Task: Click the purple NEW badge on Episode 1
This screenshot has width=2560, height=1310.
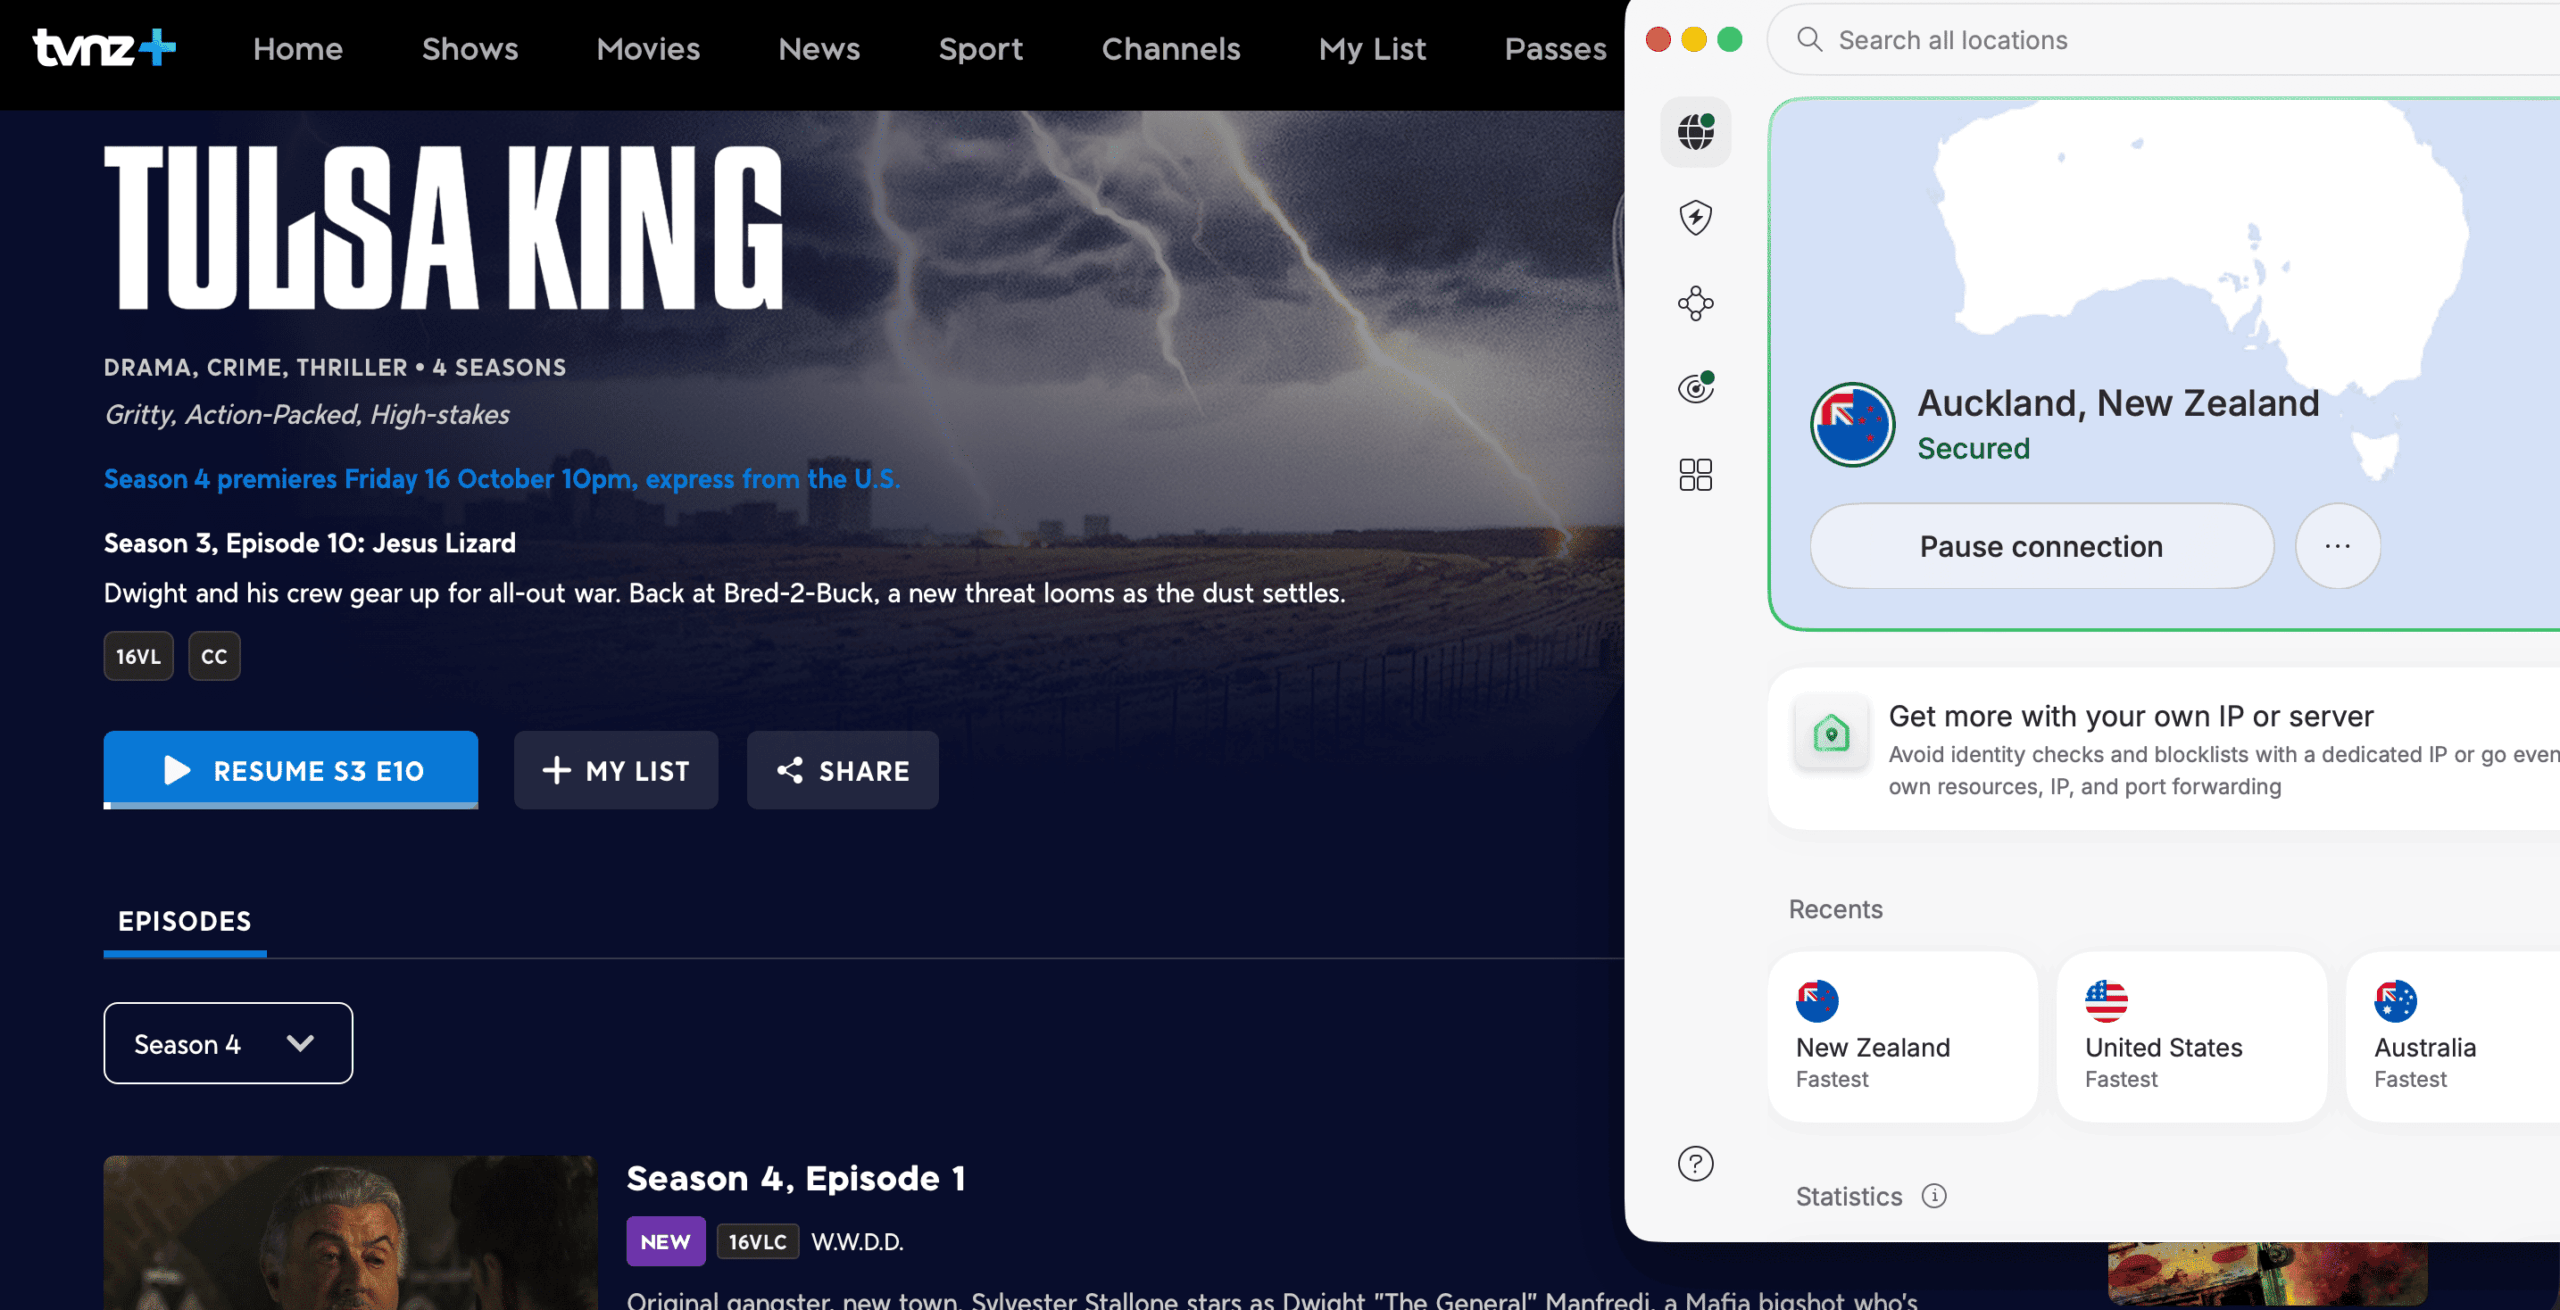Action: click(665, 1241)
